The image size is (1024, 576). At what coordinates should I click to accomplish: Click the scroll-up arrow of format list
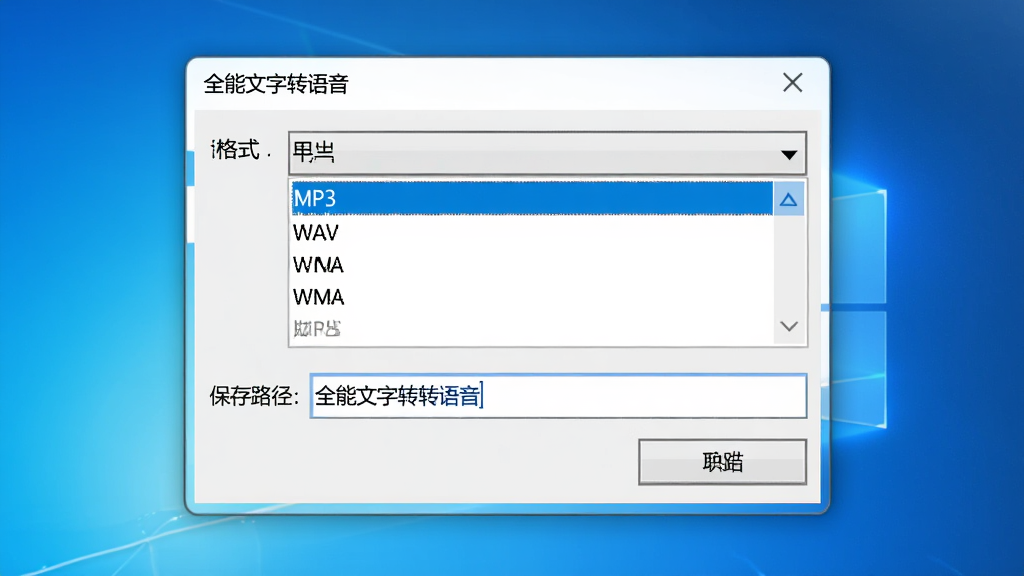788,199
